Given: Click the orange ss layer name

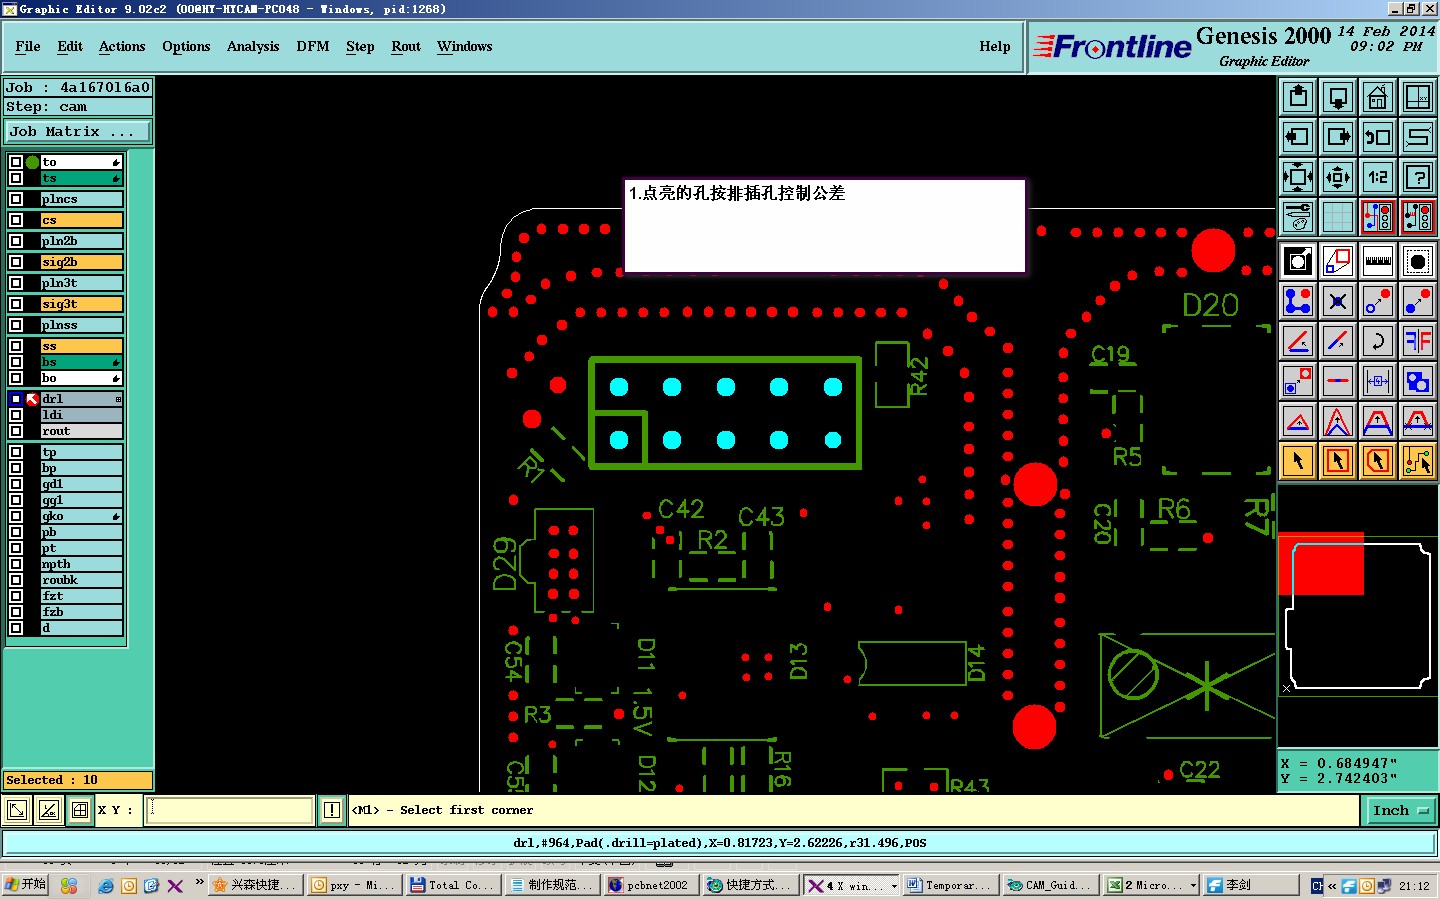Looking at the screenshot, I should pyautogui.click(x=81, y=346).
